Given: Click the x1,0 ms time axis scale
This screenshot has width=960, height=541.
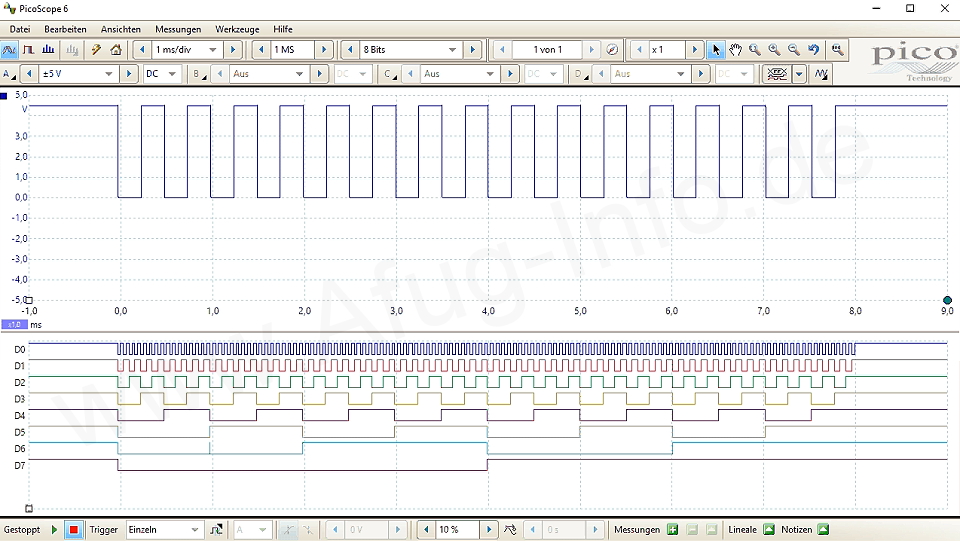Looking at the screenshot, I should pos(14,324).
